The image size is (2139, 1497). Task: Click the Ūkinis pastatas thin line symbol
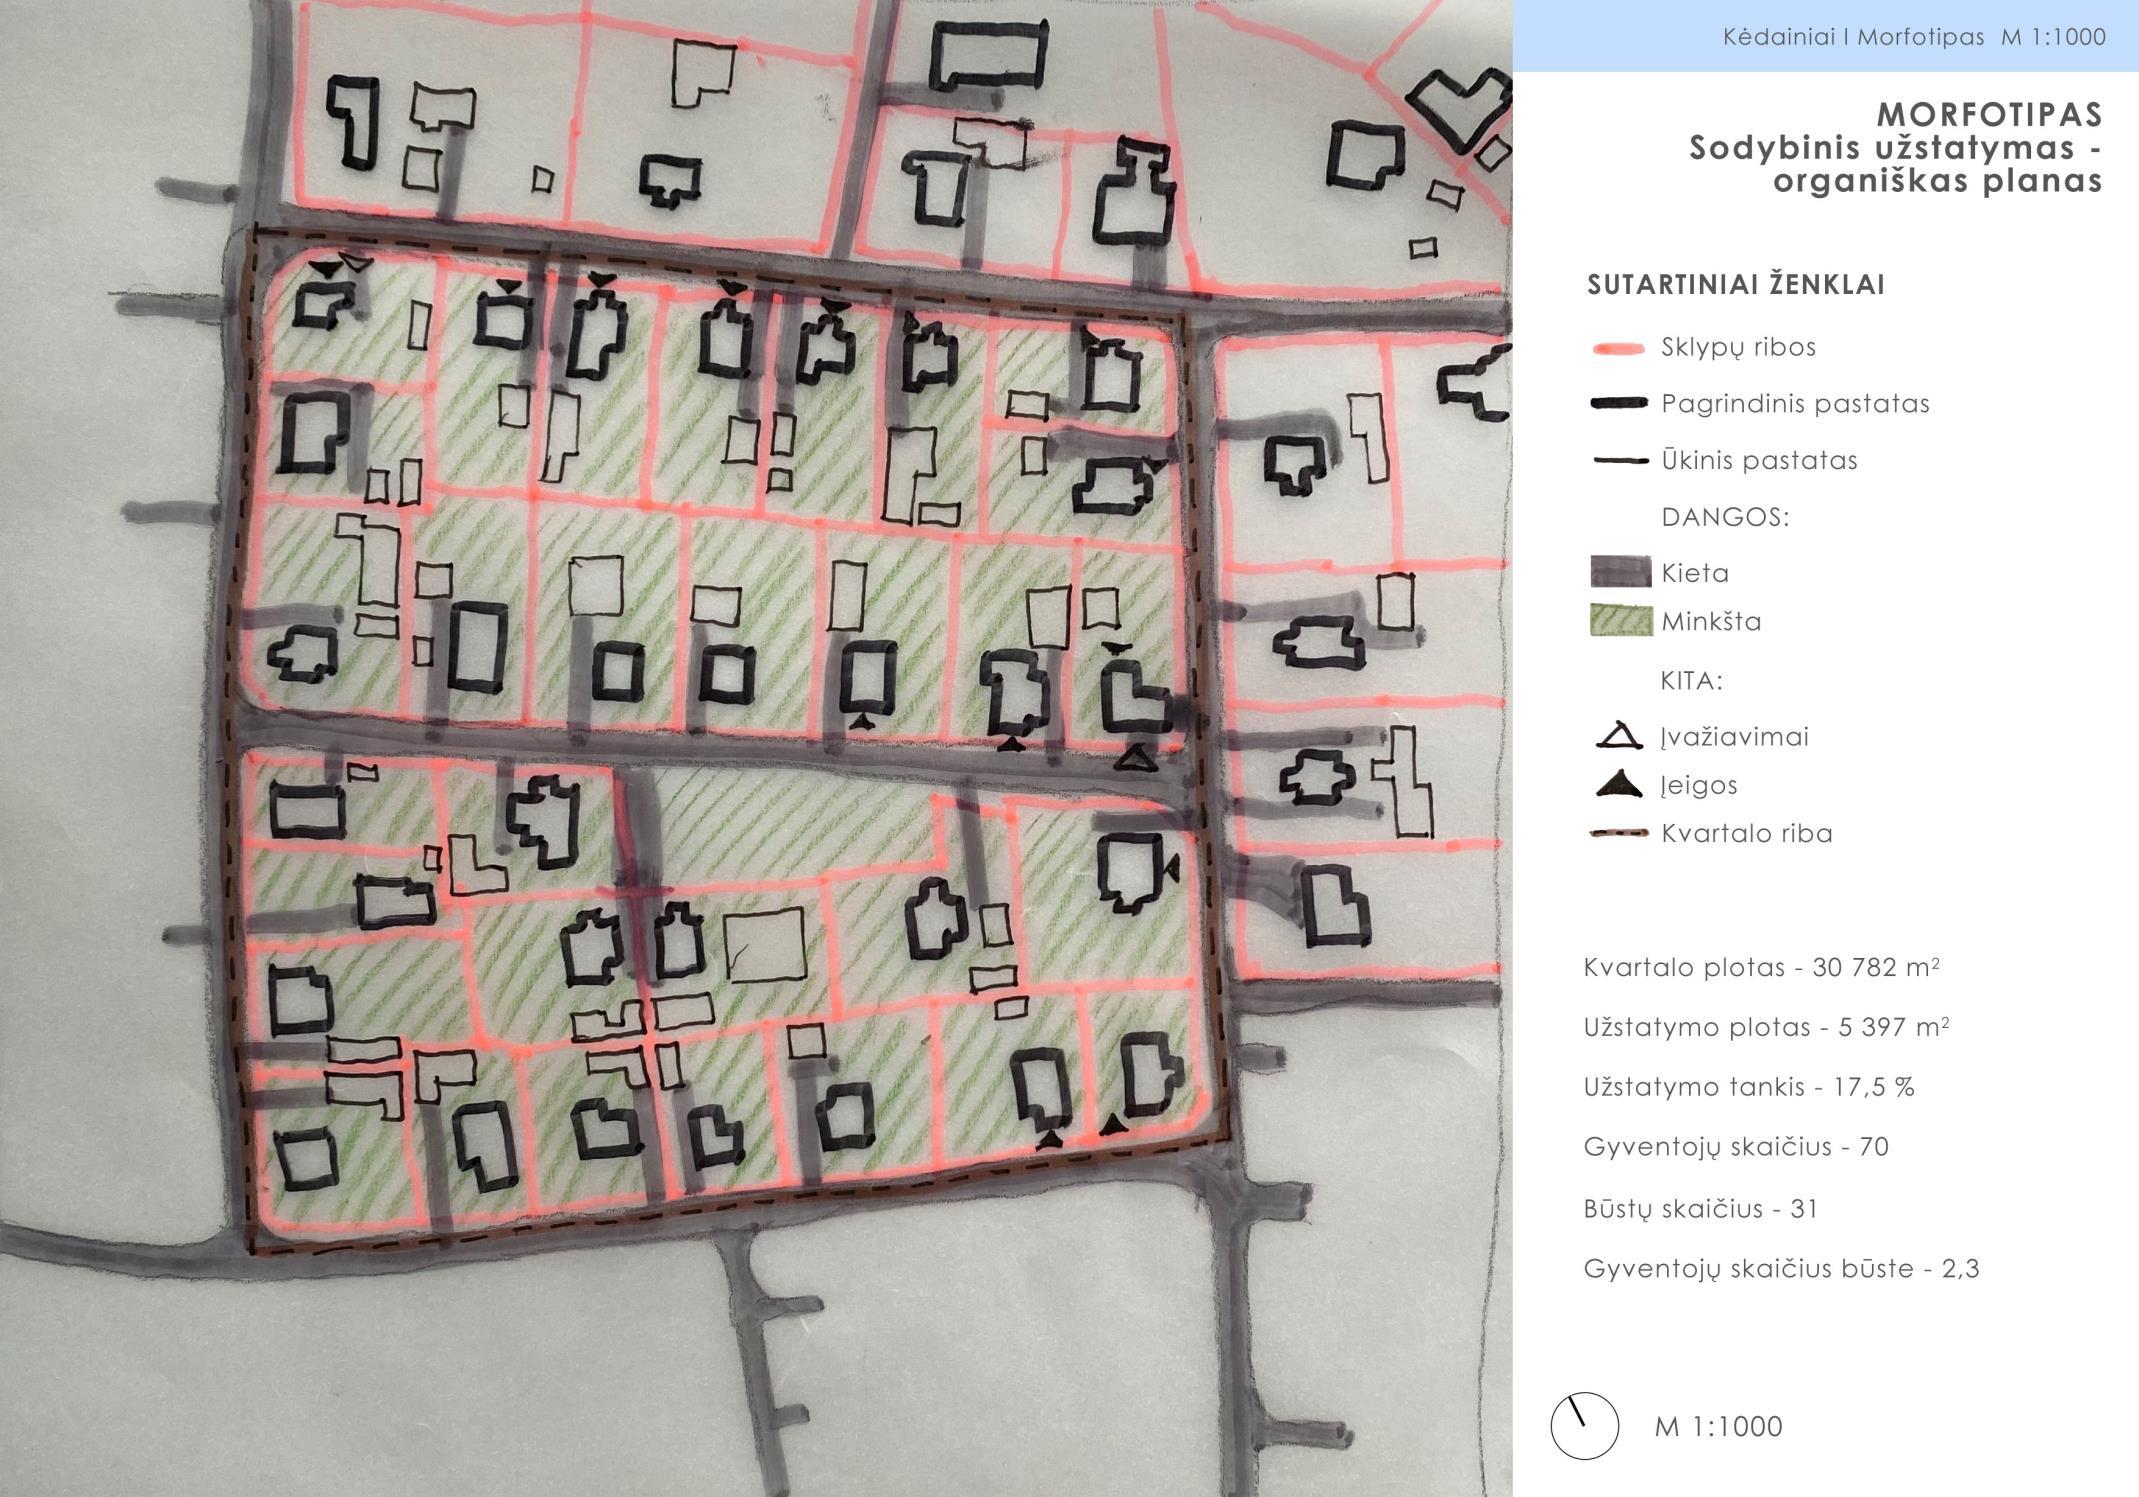point(1618,461)
